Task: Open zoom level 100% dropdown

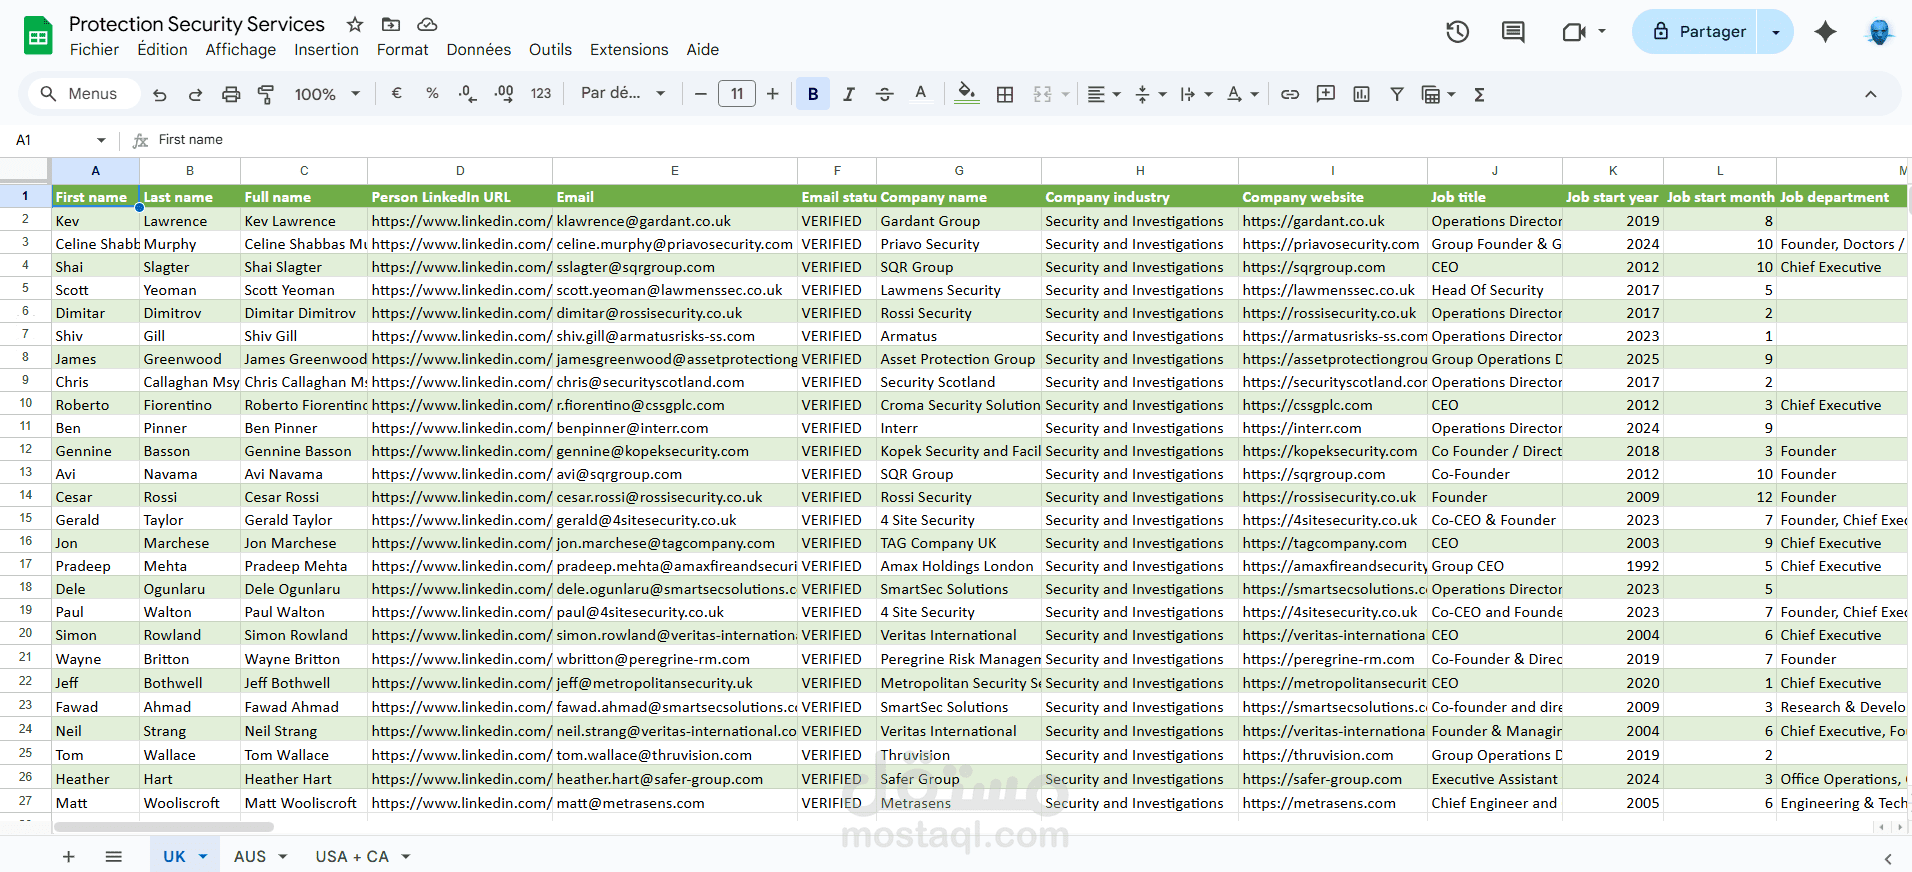Action: tap(327, 94)
